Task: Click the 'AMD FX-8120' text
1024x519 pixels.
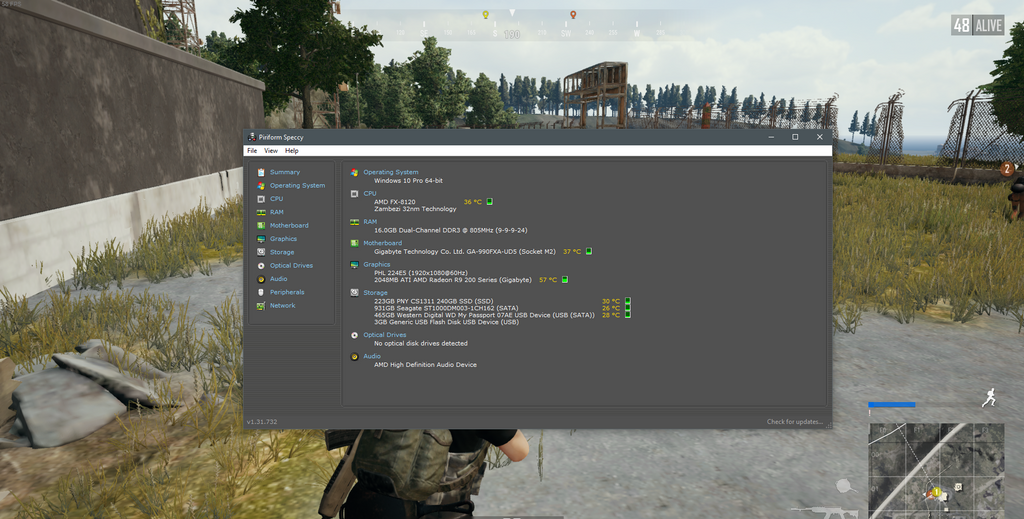Action: [x=394, y=202]
